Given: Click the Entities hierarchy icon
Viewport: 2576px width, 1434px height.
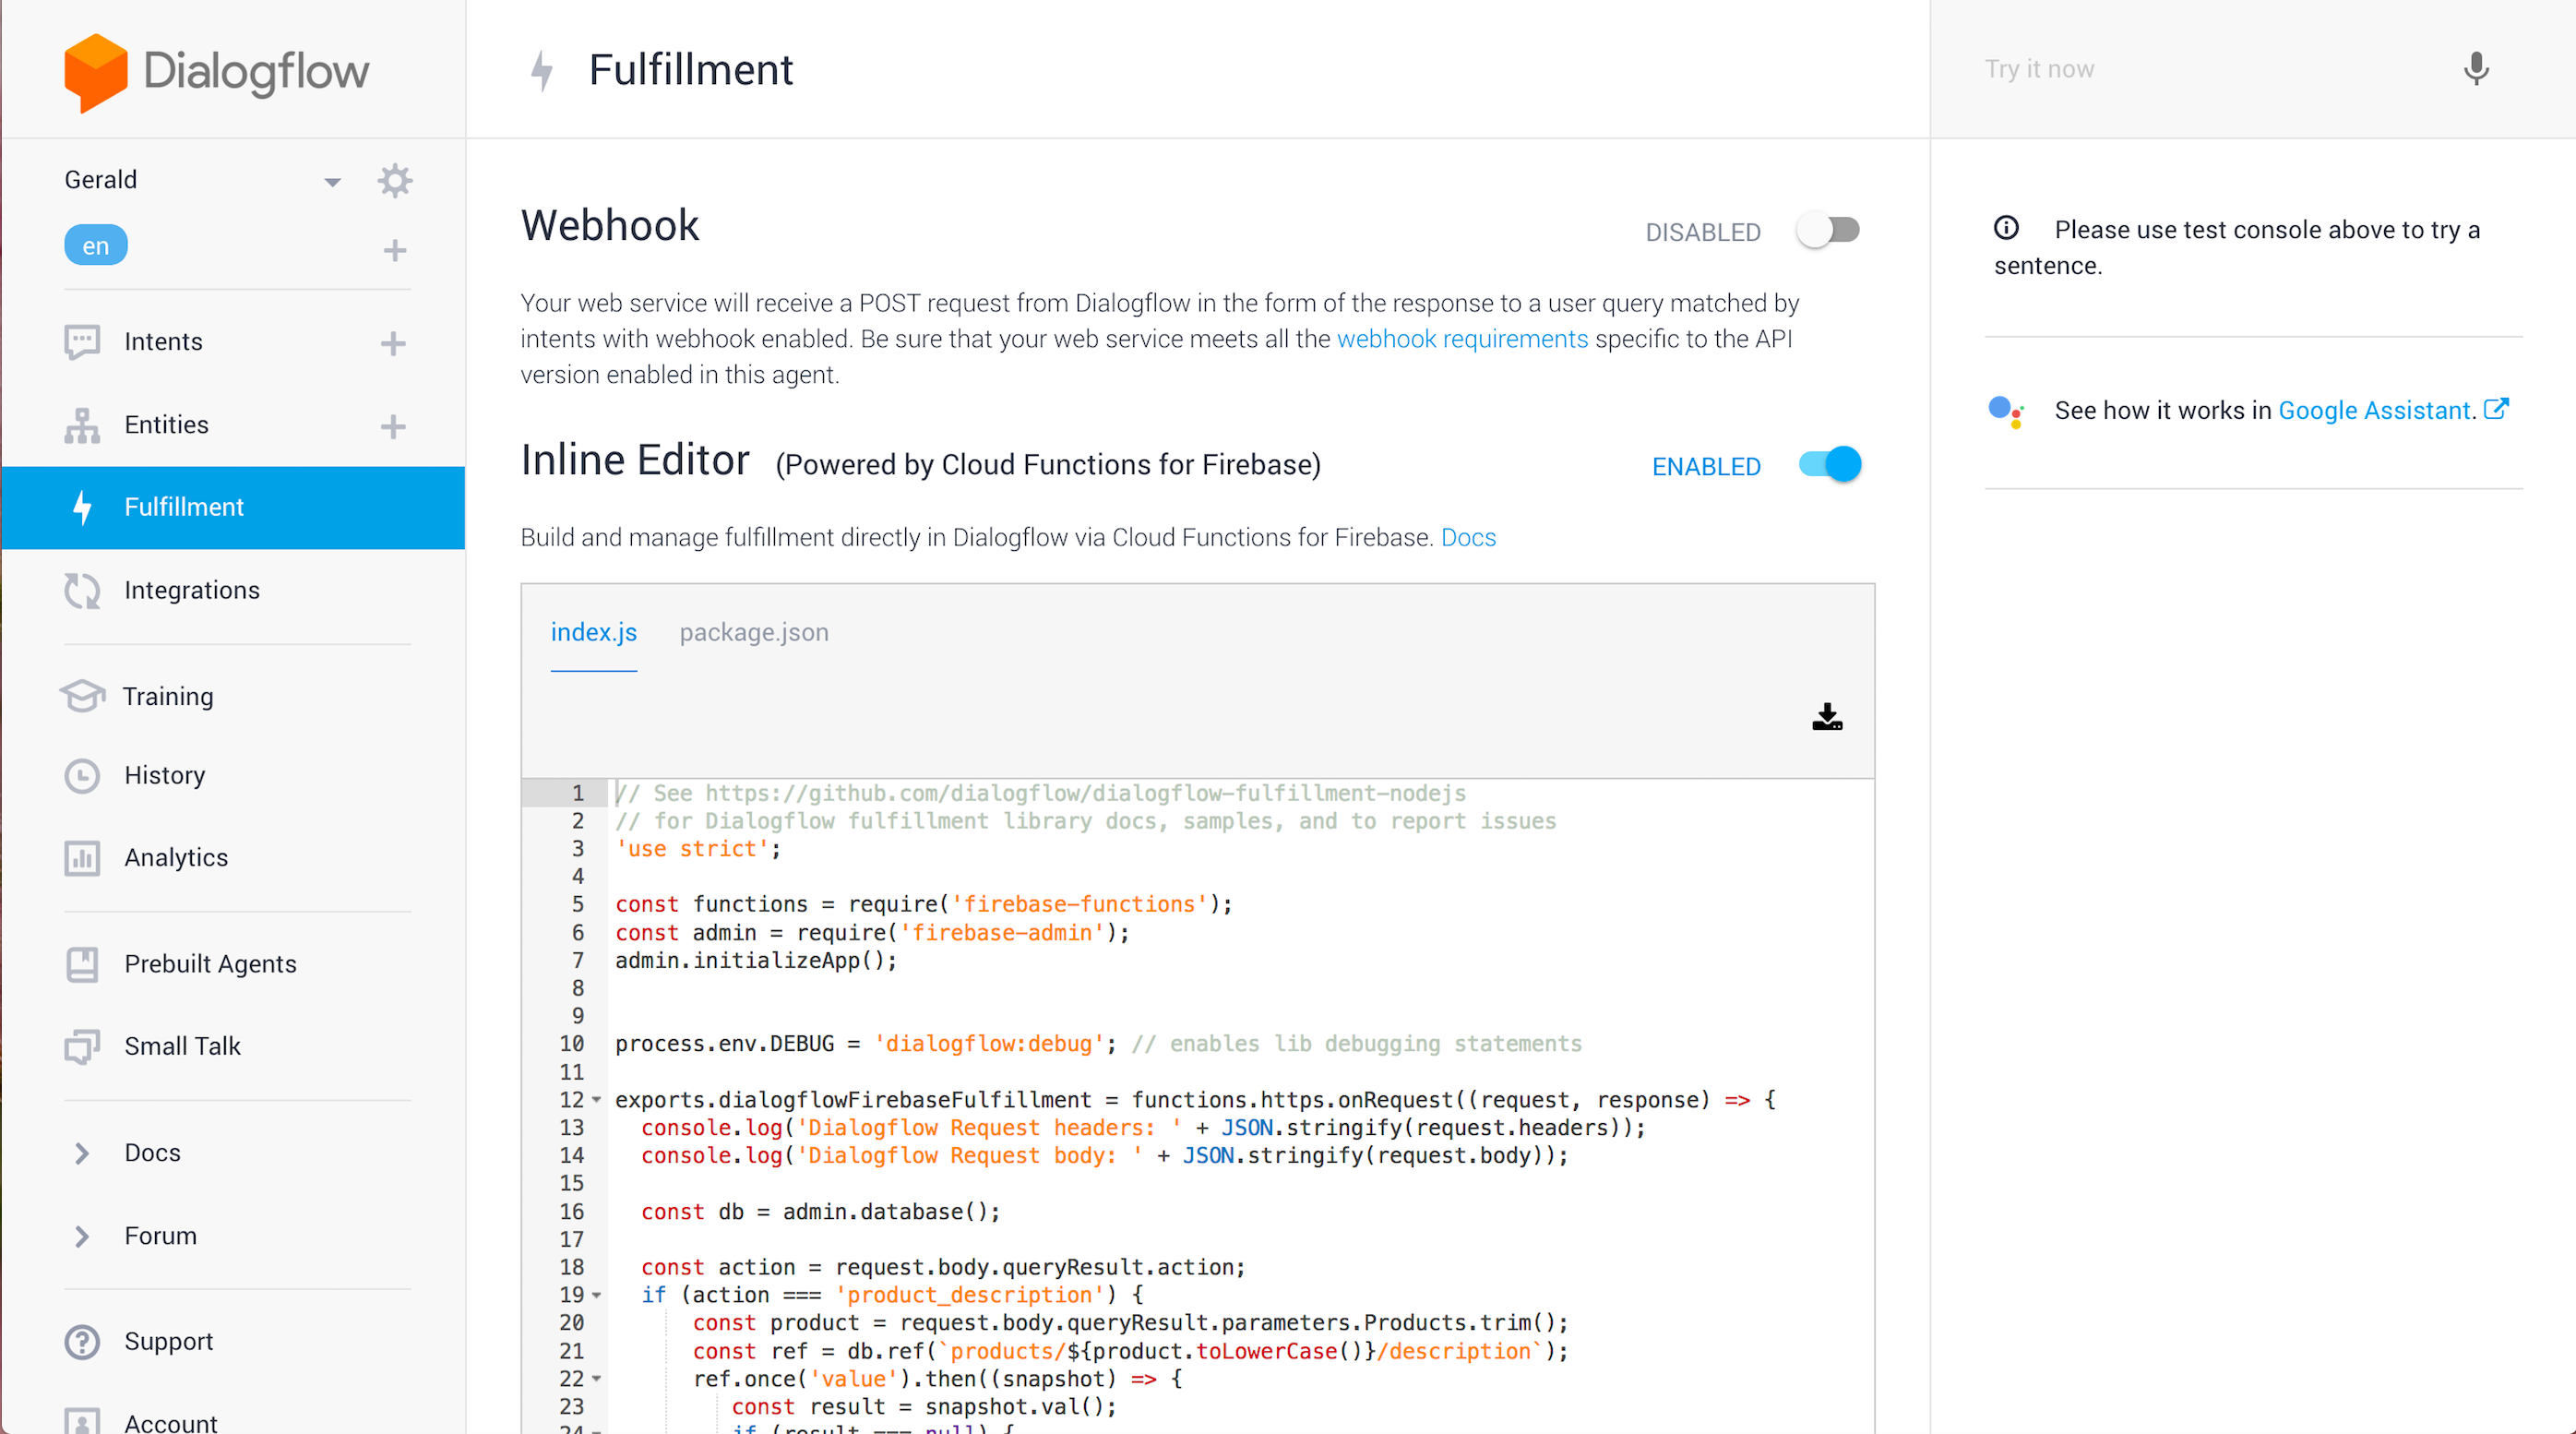Looking at the screenshot, I should click(82, 425).
